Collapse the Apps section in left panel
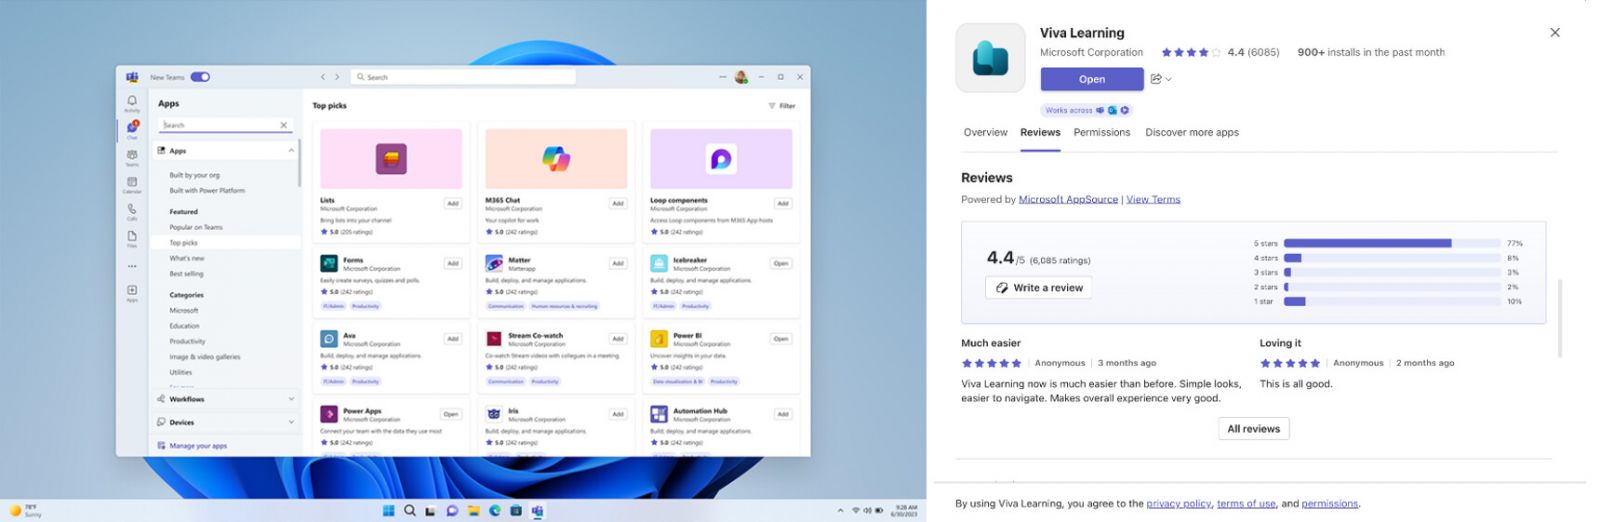Viewport: 1600px width, 522px height. click(x=291, y=151)
